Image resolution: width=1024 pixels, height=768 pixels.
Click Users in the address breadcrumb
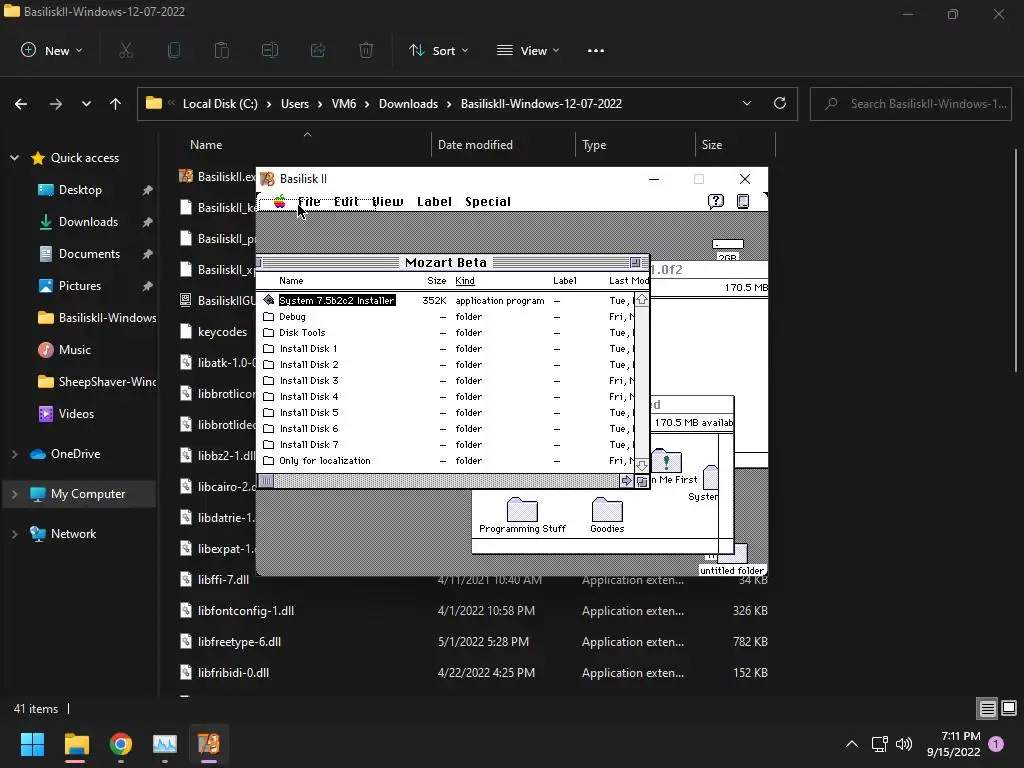click(295, 104)
